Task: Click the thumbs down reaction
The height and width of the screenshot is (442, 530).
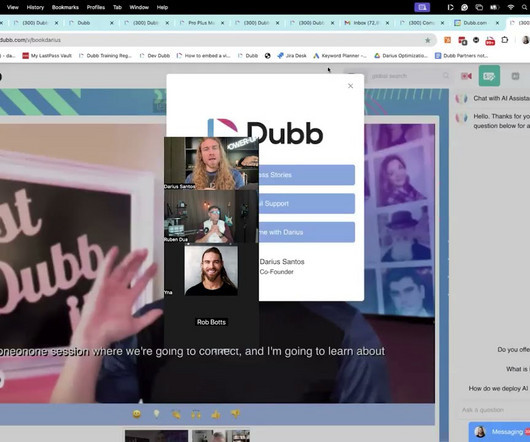Action: pos(235,414)
